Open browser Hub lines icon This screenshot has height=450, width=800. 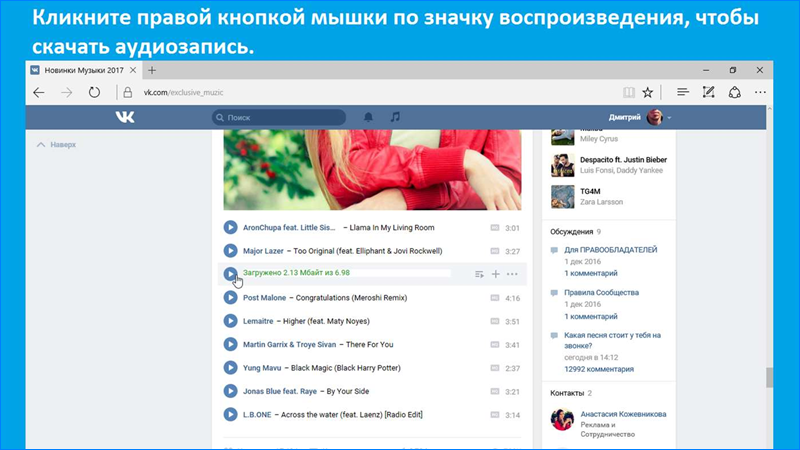(x=683, y=92)
